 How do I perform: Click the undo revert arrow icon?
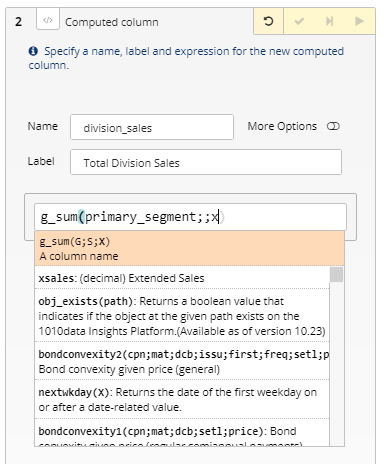click(268, 21)
